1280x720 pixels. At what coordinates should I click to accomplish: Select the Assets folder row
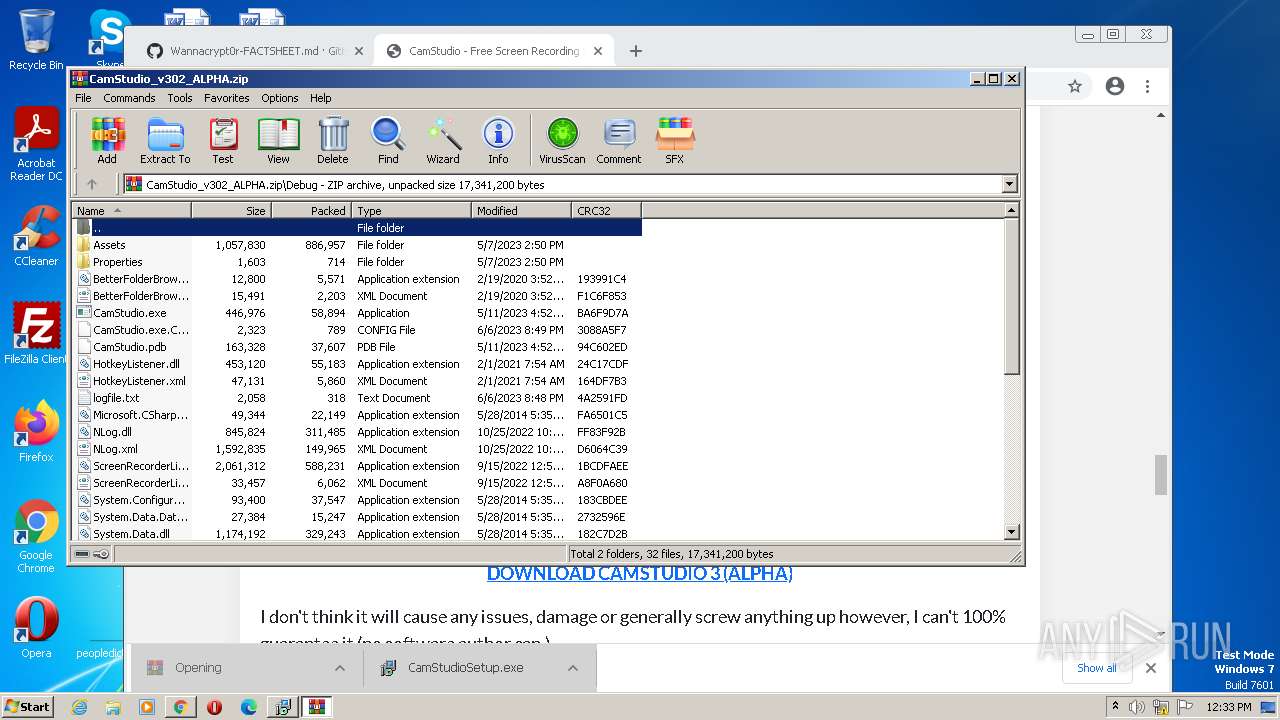coord(357,245)
